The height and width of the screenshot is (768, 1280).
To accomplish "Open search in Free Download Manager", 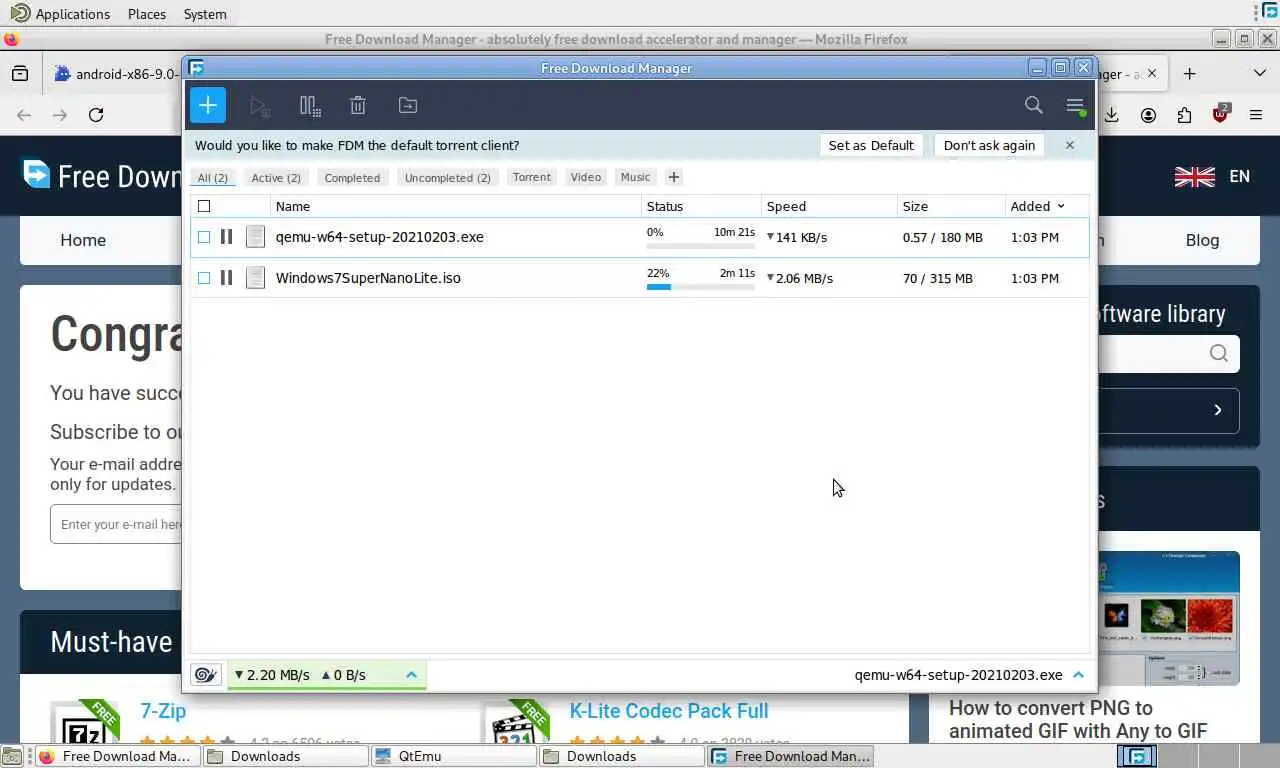I will [1034, 105].
